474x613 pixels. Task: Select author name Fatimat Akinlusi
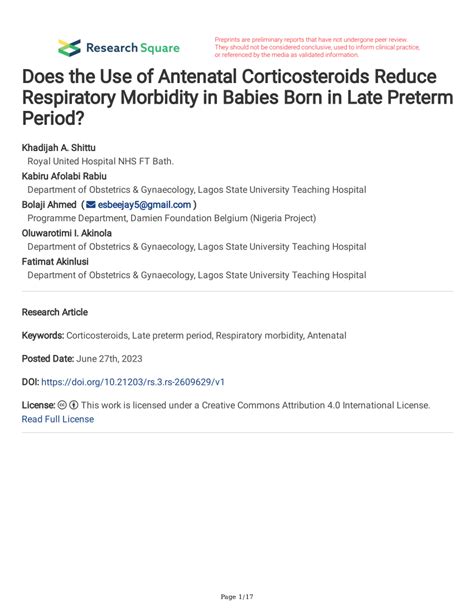tap(55, 262)
